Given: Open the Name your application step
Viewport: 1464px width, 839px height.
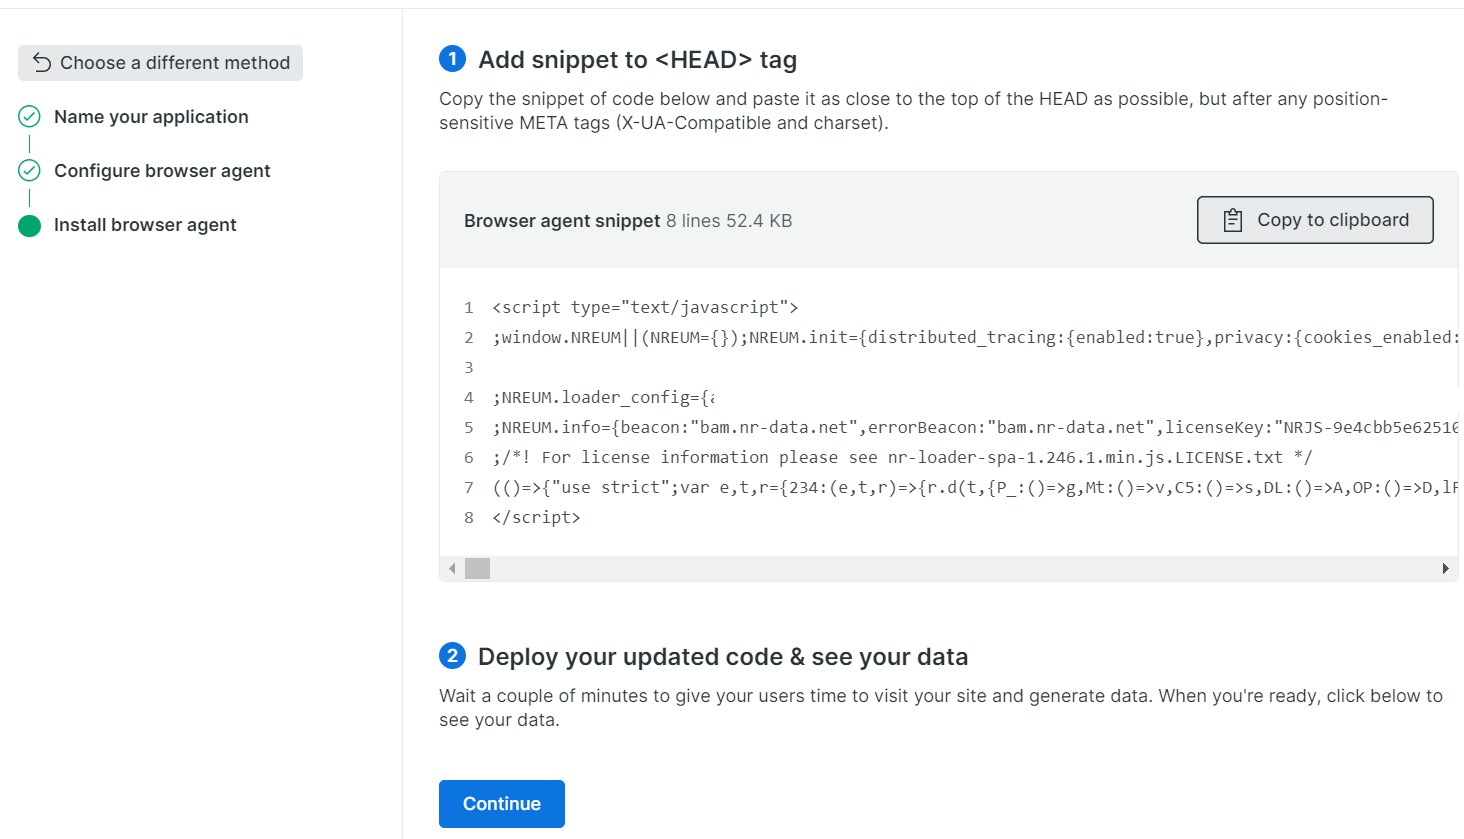Looking at the screenshot, I should tap(151, 117).
